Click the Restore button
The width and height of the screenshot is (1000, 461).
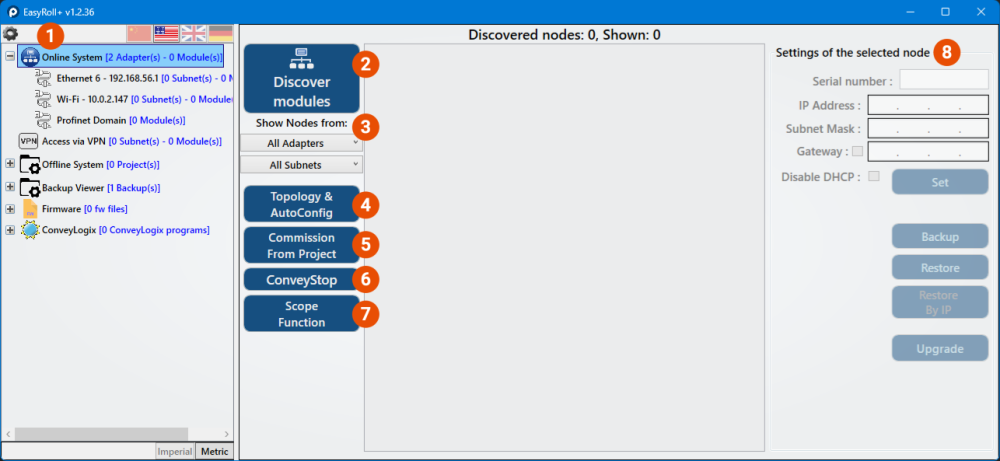click(x=940, y=267)
